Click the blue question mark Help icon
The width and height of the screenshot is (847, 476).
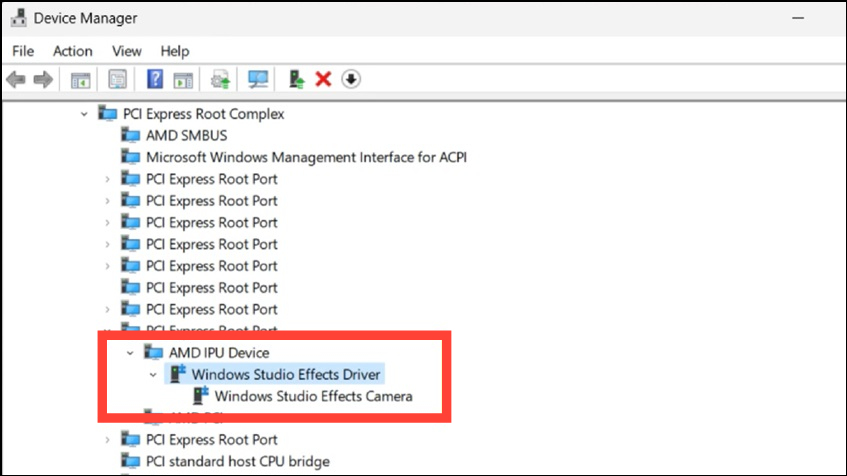coord(155,79)
